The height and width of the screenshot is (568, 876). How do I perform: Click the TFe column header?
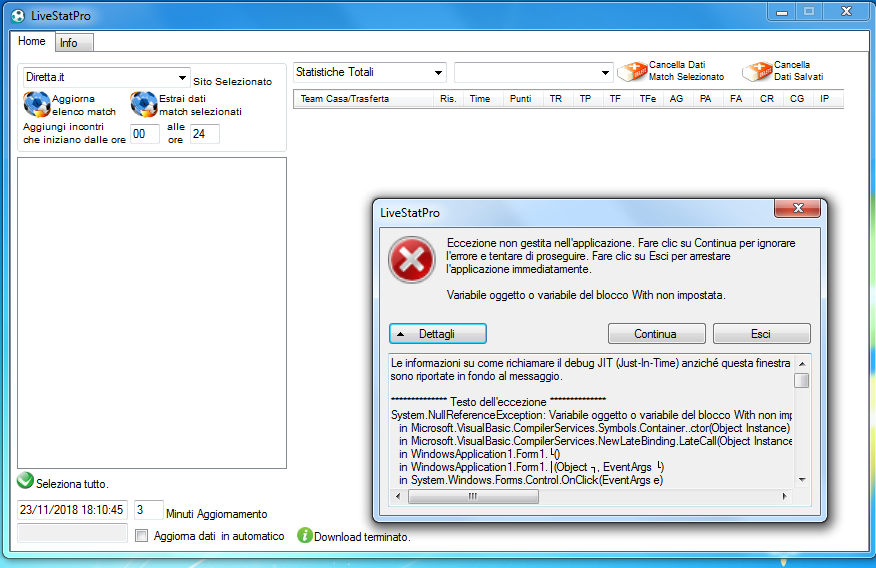click(648, 99)
